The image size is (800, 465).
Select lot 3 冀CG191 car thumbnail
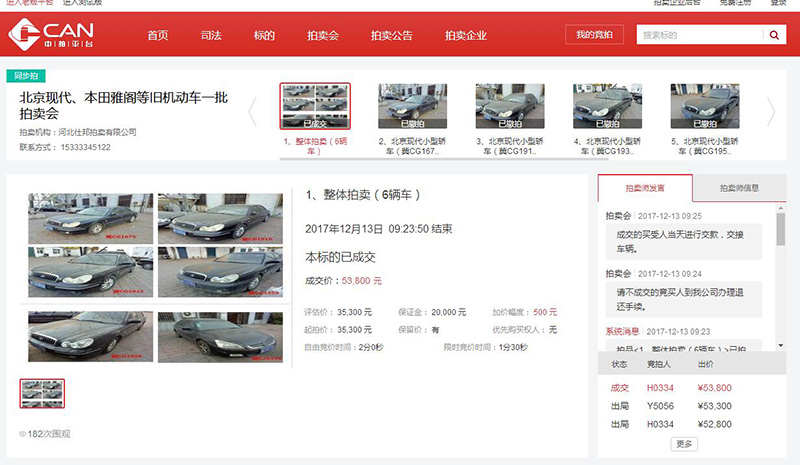510,106
